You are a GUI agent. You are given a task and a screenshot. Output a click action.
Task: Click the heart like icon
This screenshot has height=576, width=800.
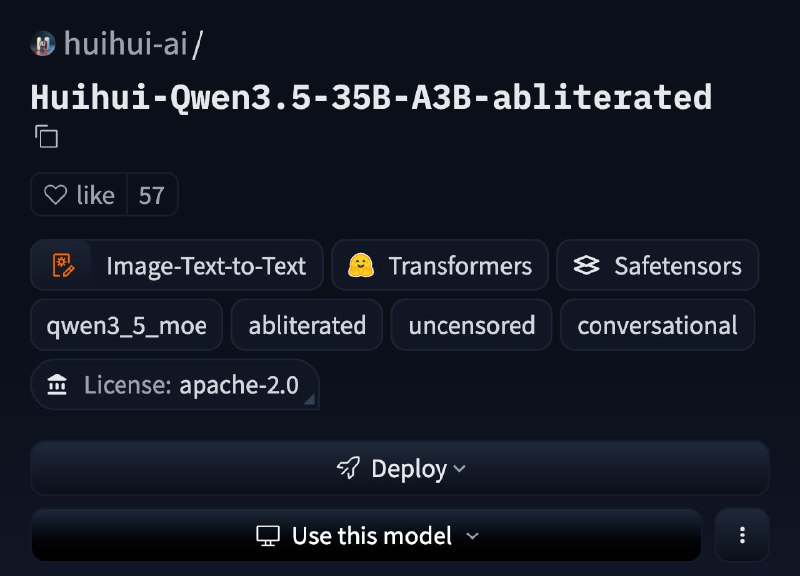(56, 195)
